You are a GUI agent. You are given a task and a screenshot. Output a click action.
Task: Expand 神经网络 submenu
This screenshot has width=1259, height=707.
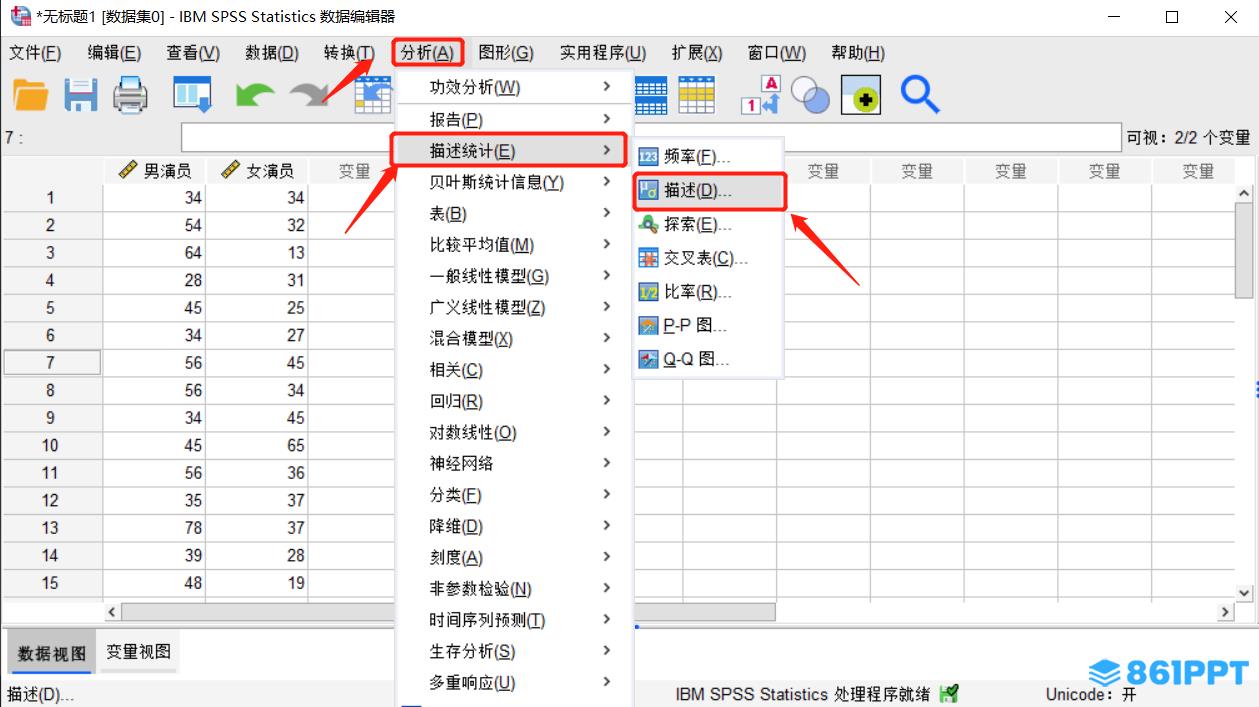tap(515, 463)
